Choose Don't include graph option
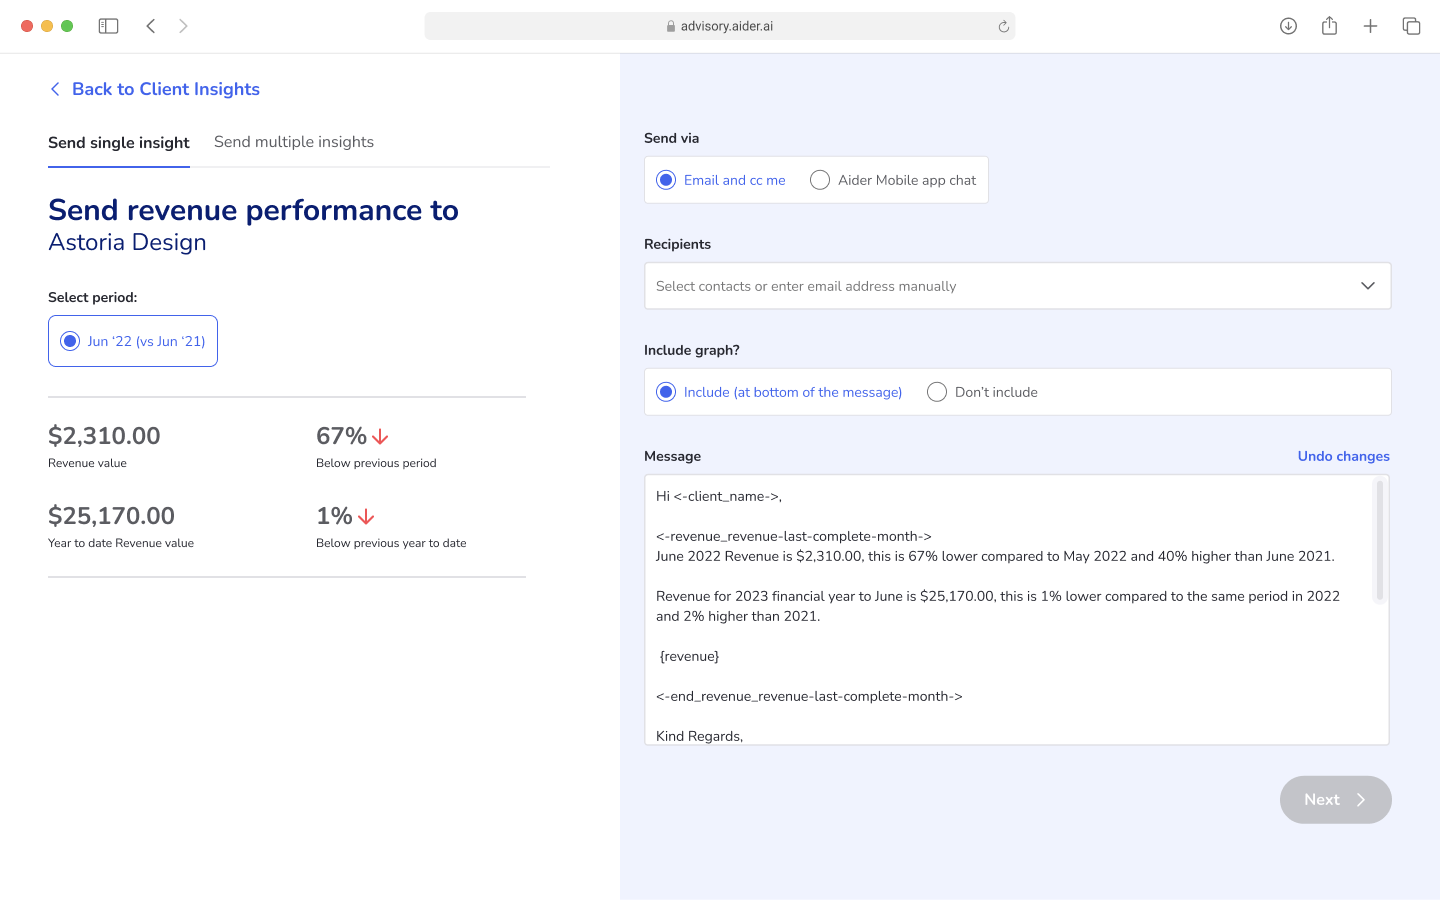Image resolution: width=1440 pixels, height=900 pixels. (937, 392)
